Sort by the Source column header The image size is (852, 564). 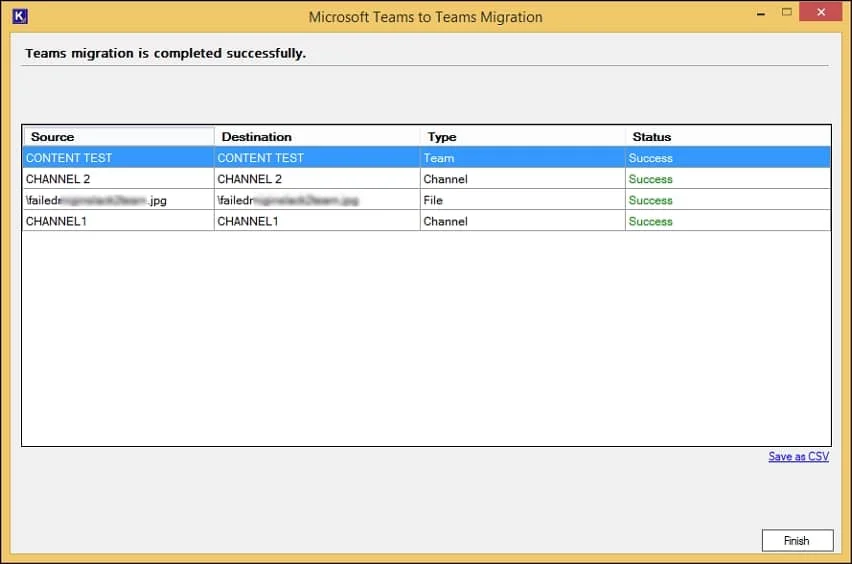coord(118,136)
